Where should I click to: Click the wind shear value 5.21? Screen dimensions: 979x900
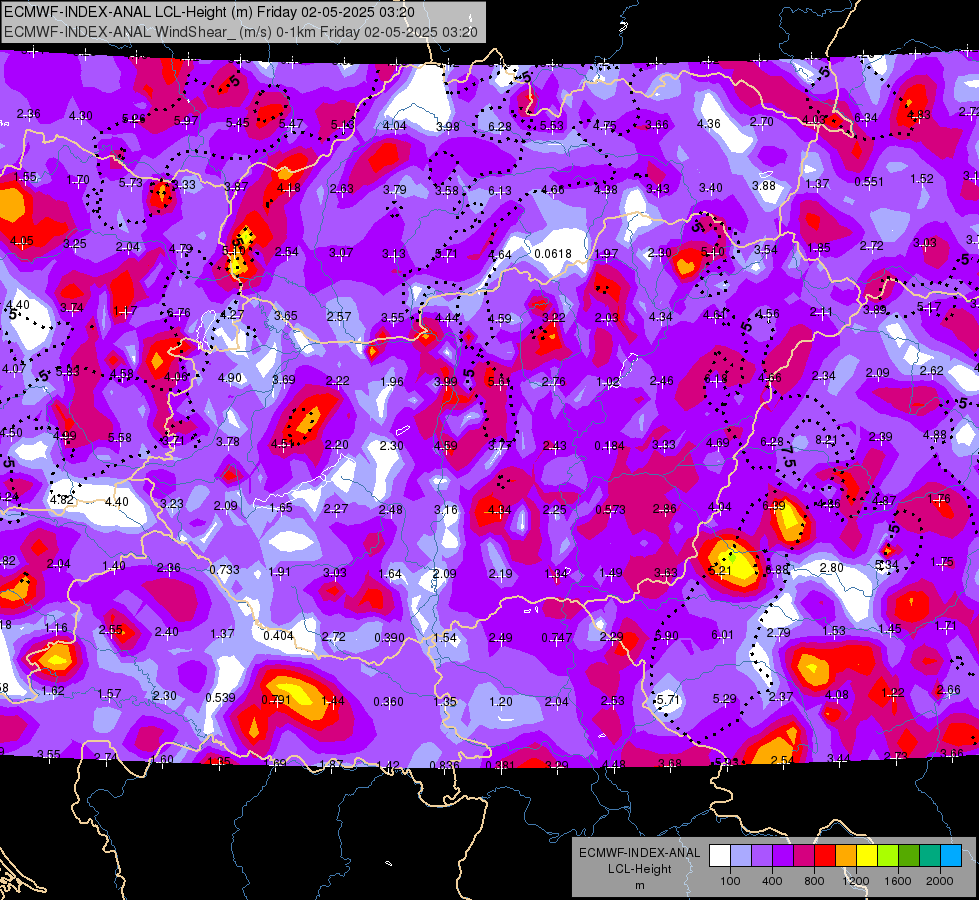pos(720,570)
